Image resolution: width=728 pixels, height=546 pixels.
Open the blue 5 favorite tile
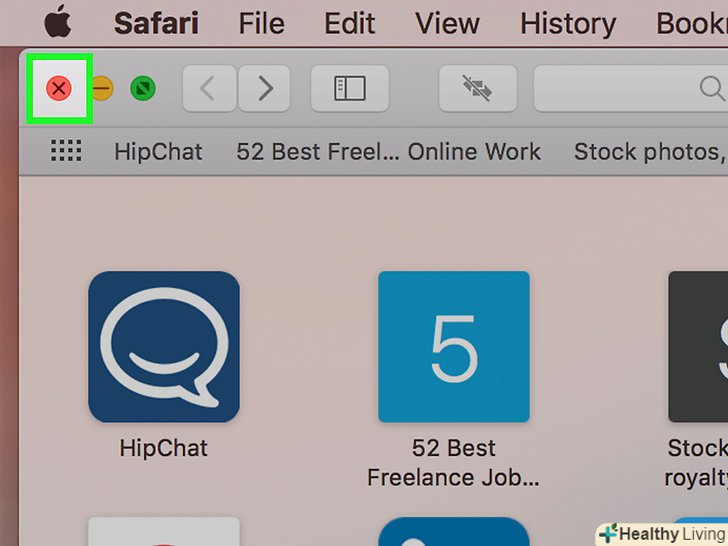point(454,347)
